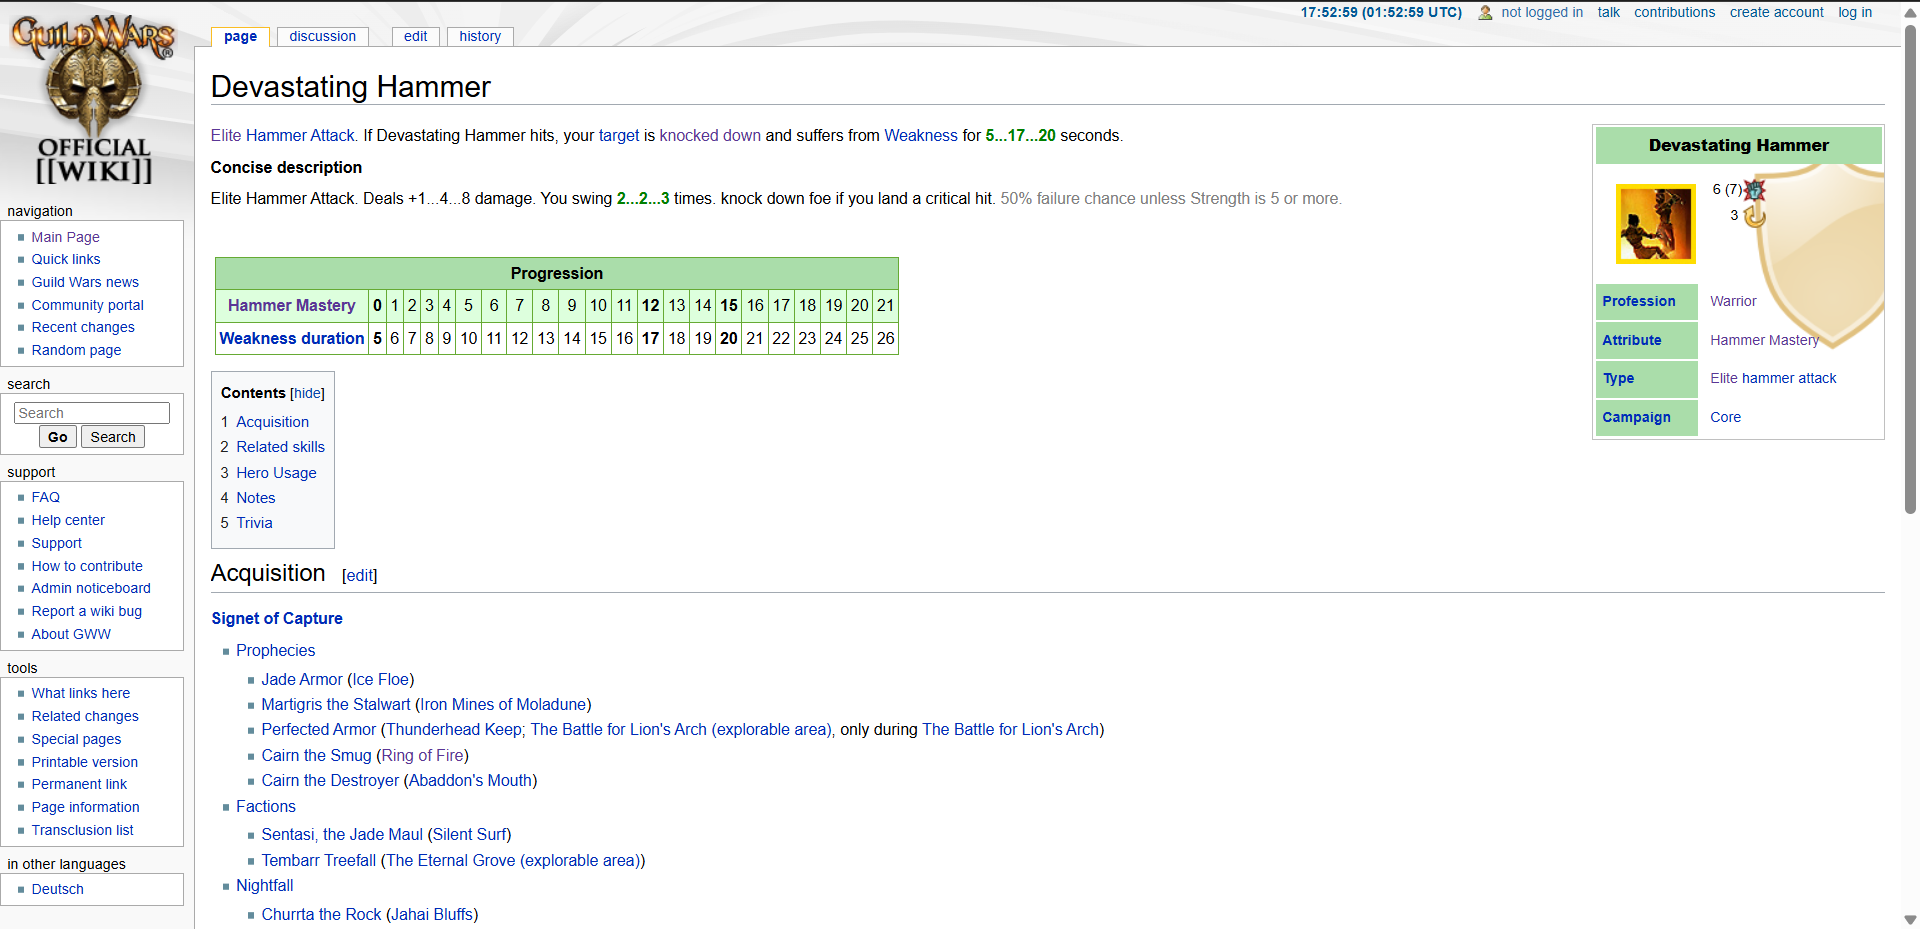Open Warrior profession in infobox
Screen dimensions: 1920x929
(1733, 301)
